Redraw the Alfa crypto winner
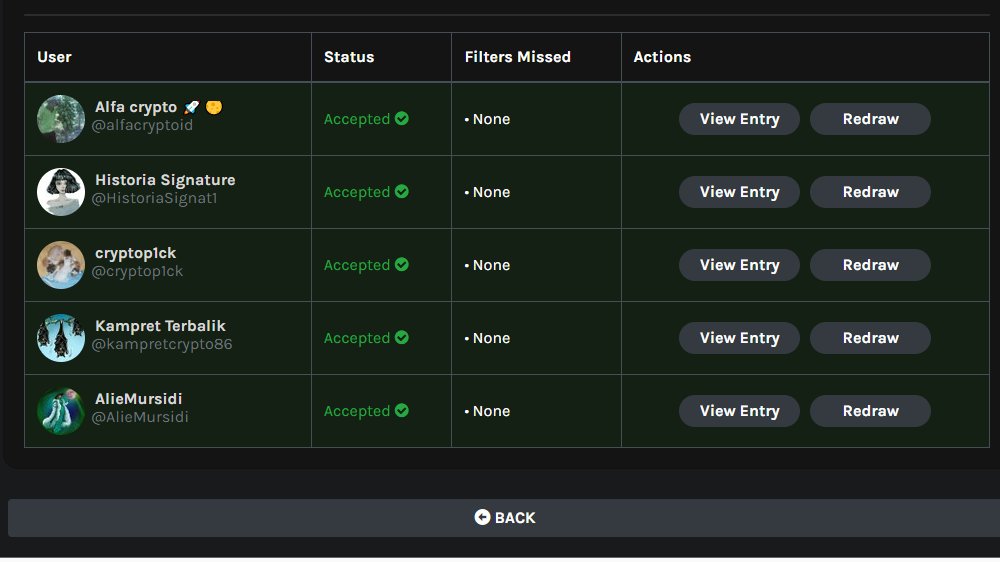Image resolution: width=1000 pixels, height=562 pixels. click(871, 119)
